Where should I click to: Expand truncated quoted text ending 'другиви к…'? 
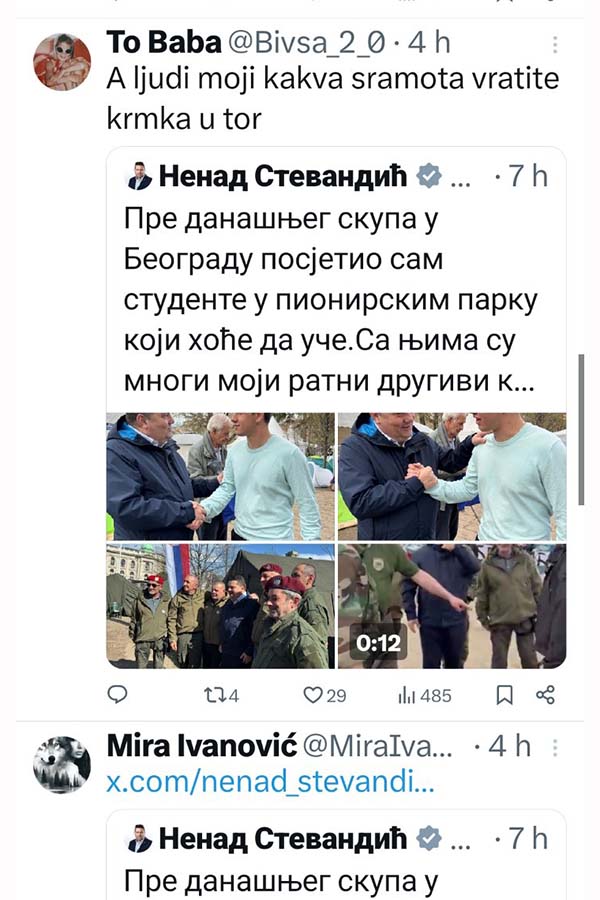[x=330, y=381]
